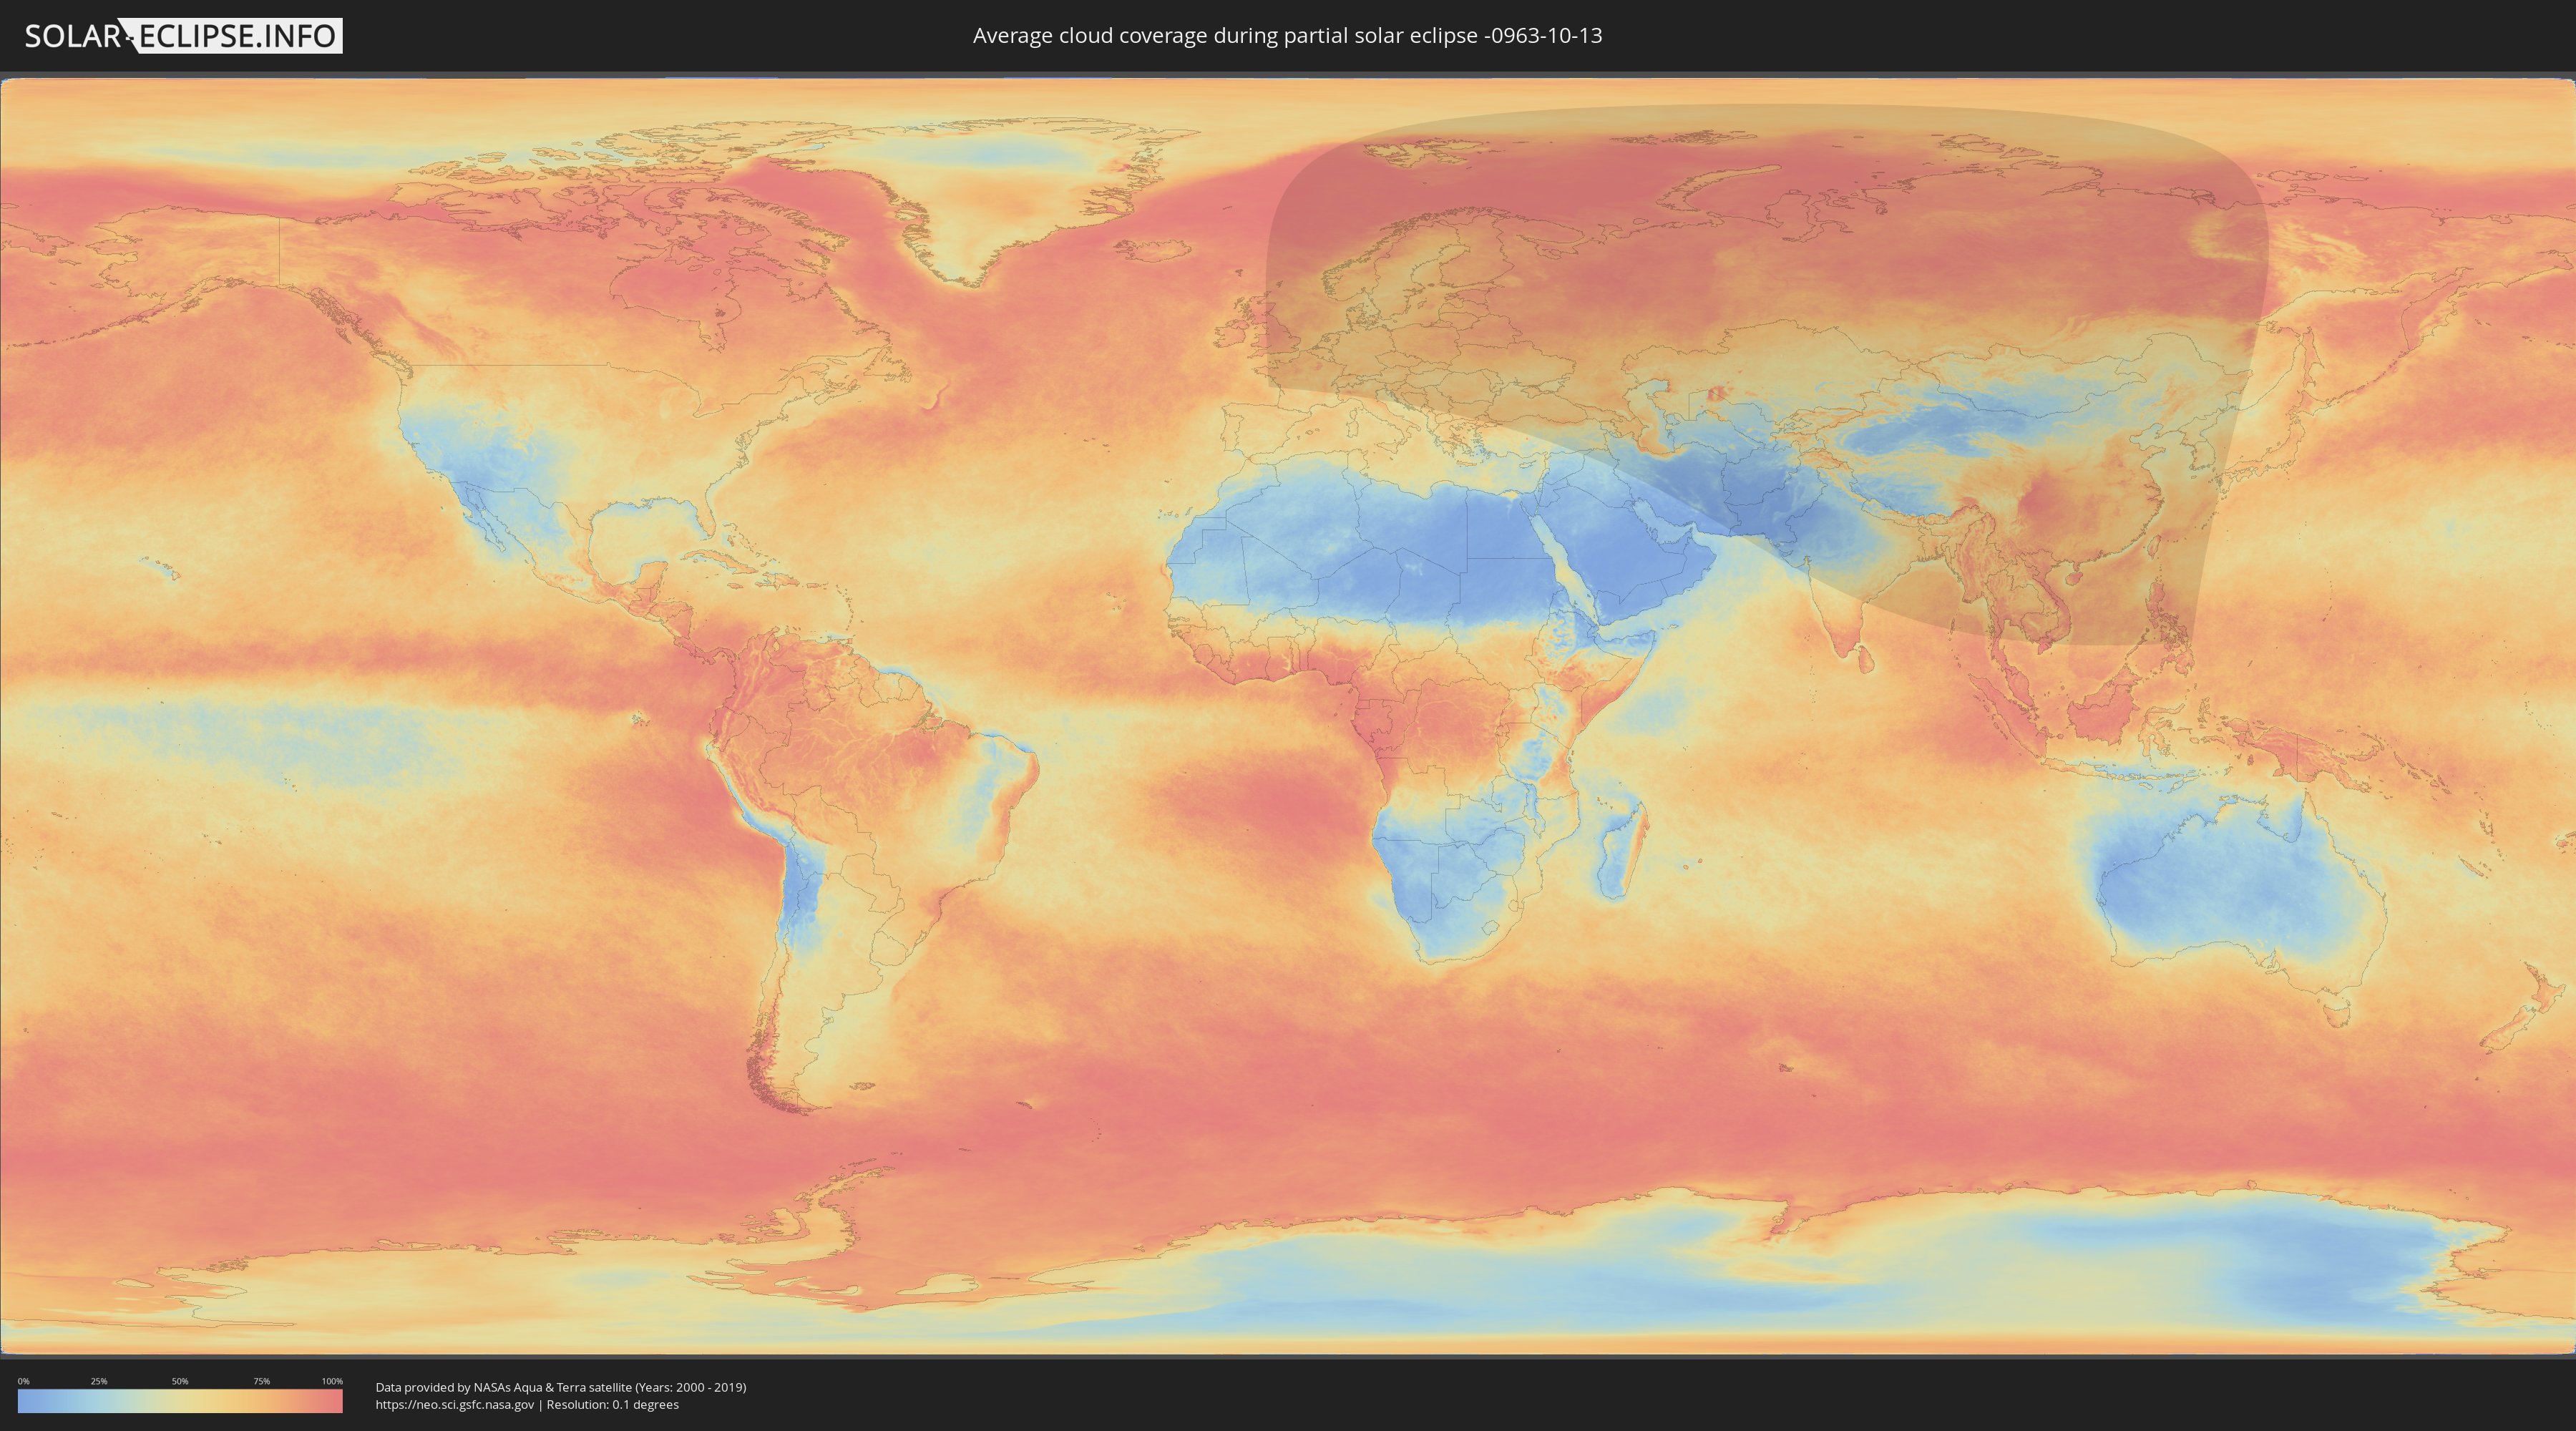Click the cloud coverage color gradient legend bar
Screen dimensions: 2576x1431
pos(180,1401)
